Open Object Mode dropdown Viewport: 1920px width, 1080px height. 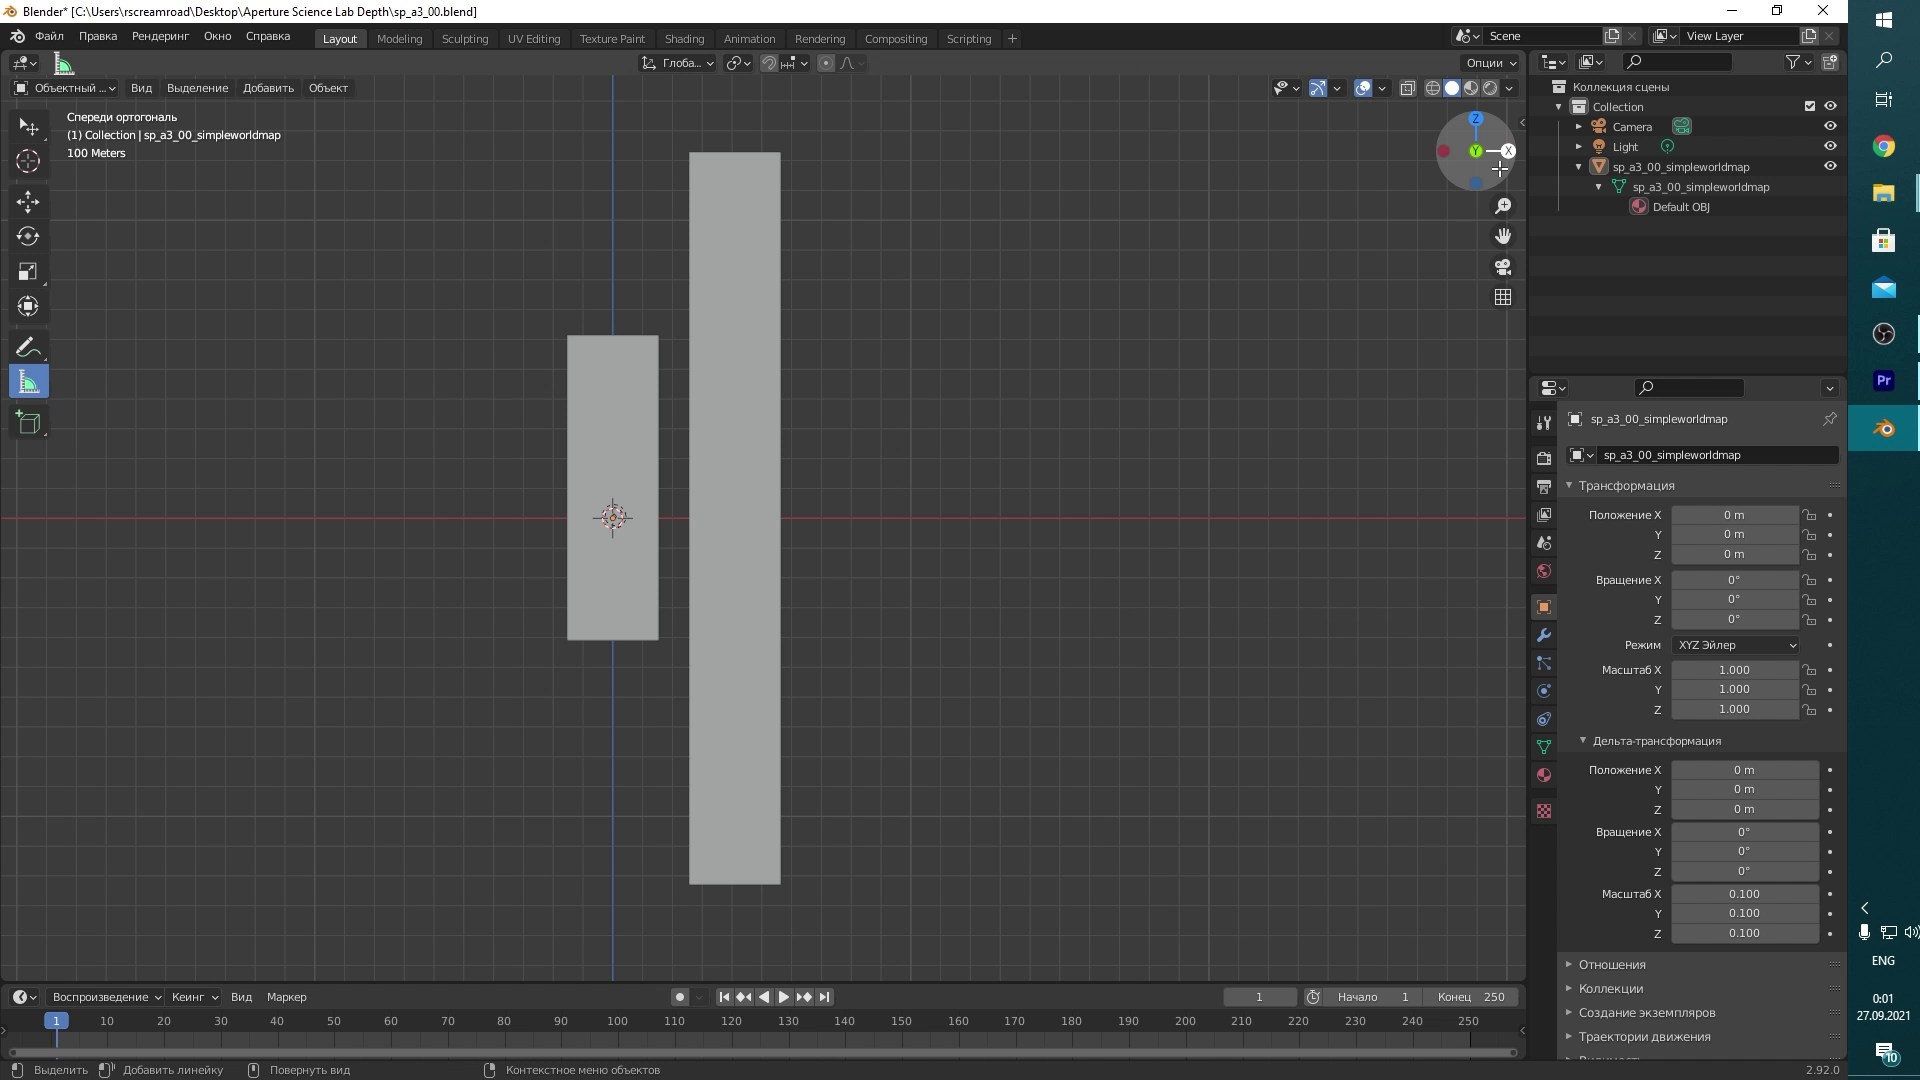[65, 88]
